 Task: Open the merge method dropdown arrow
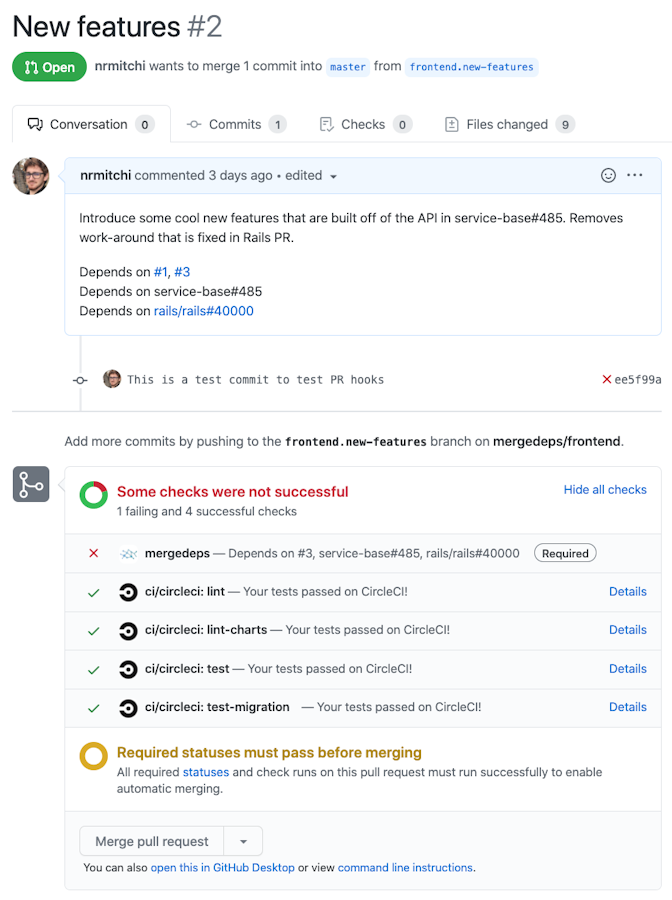(x=243, y=842)
